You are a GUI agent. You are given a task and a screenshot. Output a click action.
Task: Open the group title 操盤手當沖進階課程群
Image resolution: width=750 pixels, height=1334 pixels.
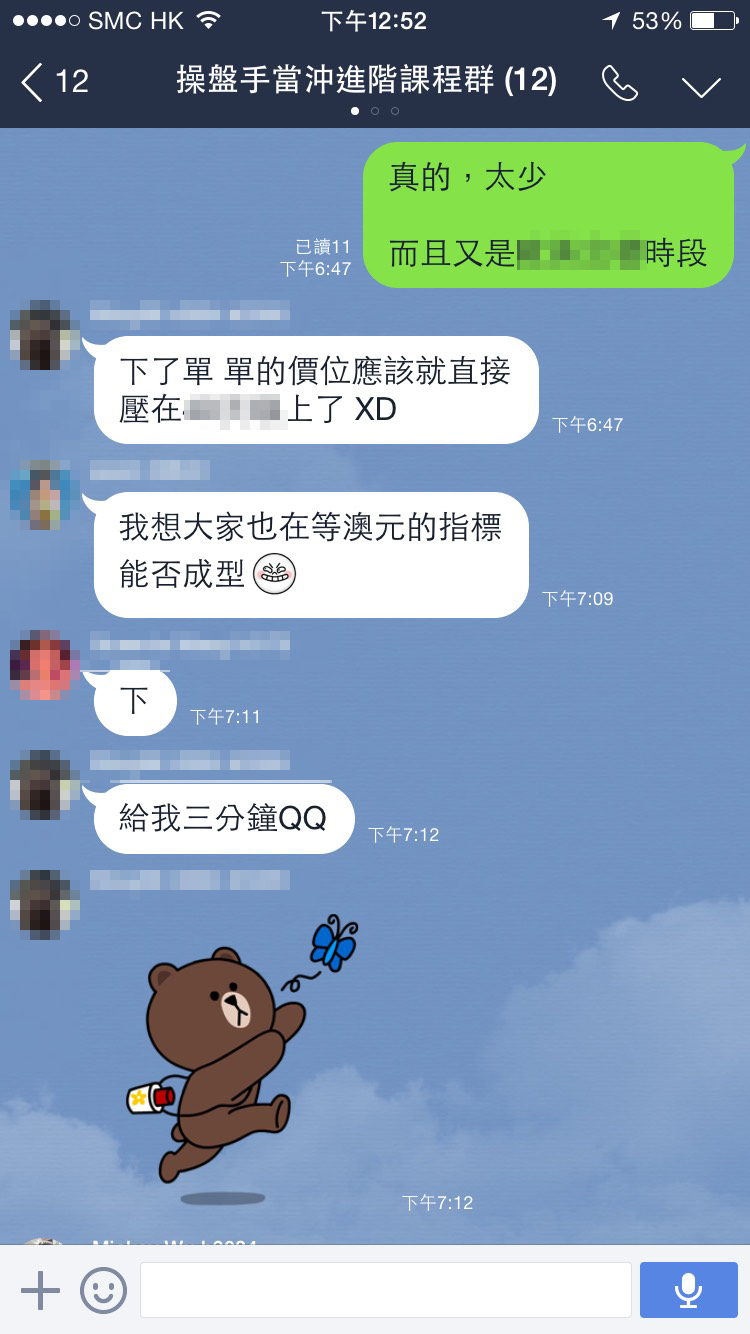(x=367, y=80)
